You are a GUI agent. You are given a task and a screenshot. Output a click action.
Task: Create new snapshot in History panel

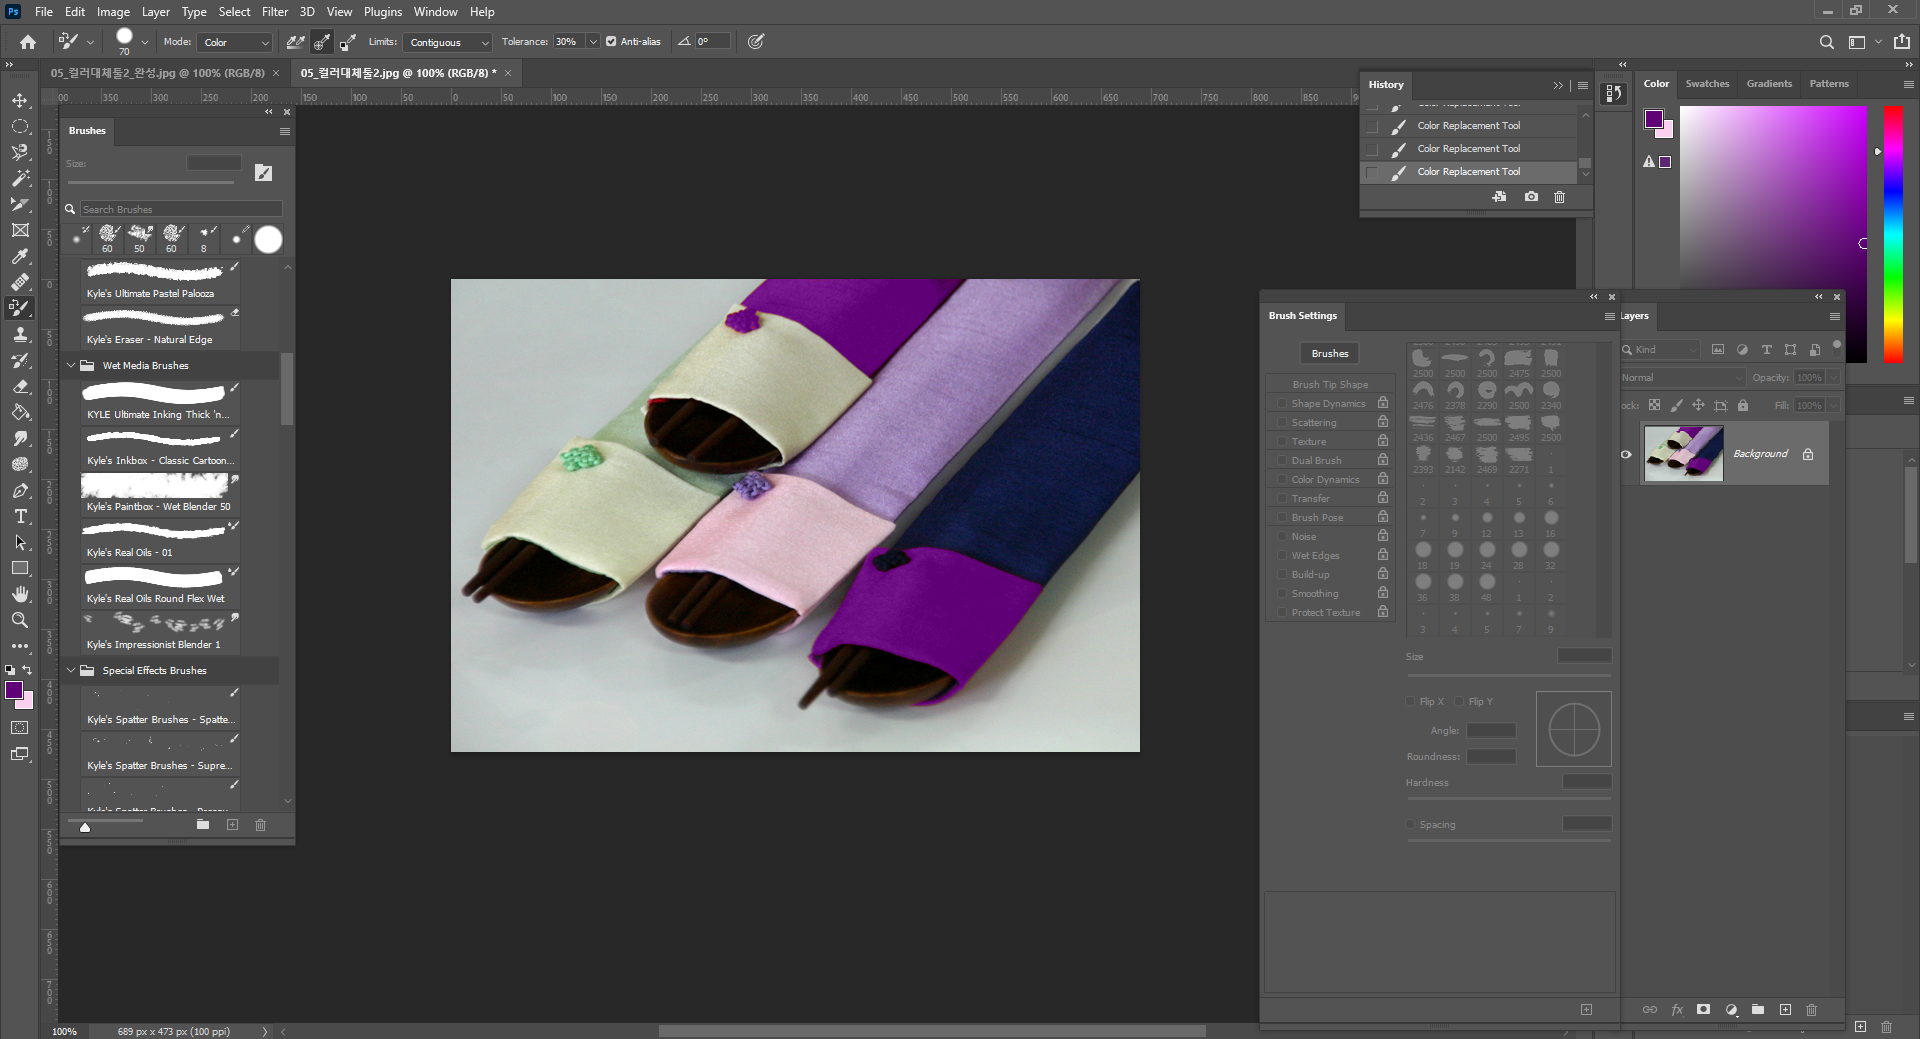pyautogui.click(x=1531, y=197)
